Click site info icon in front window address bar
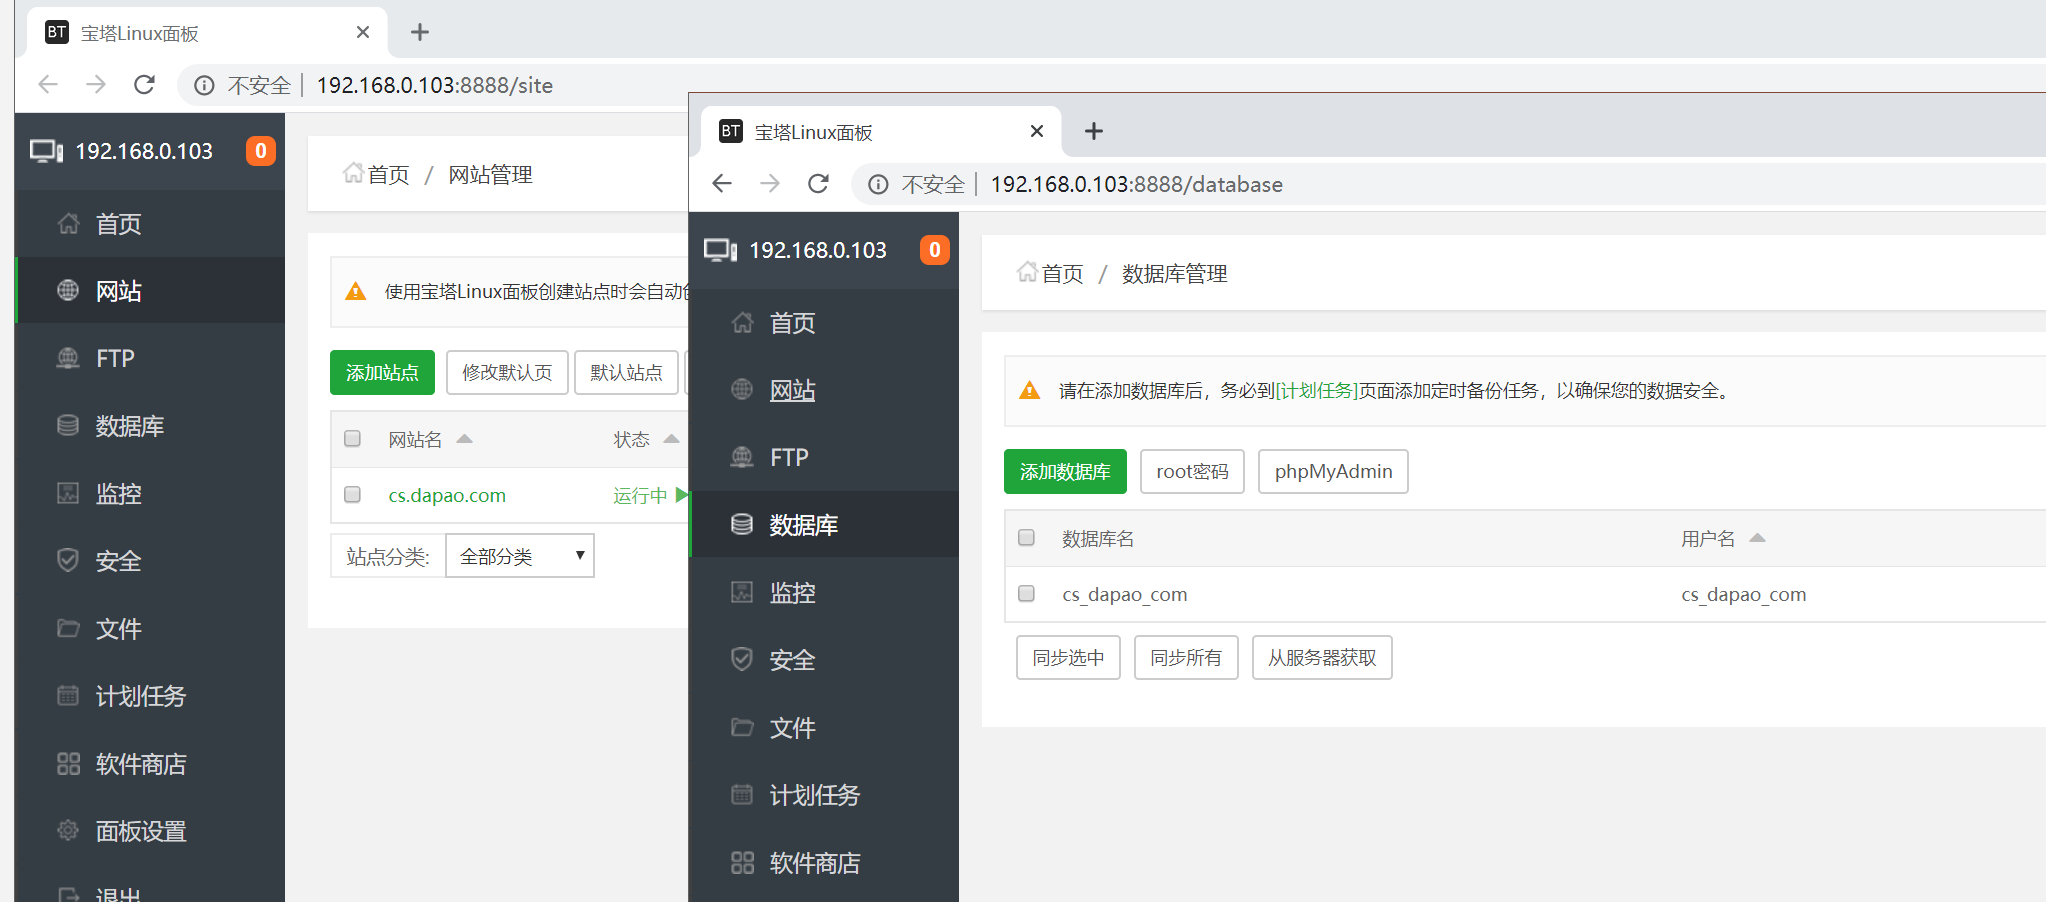The height and width of the screenshot is (902, 2046). pyautogui.click(x=878, y=184)
